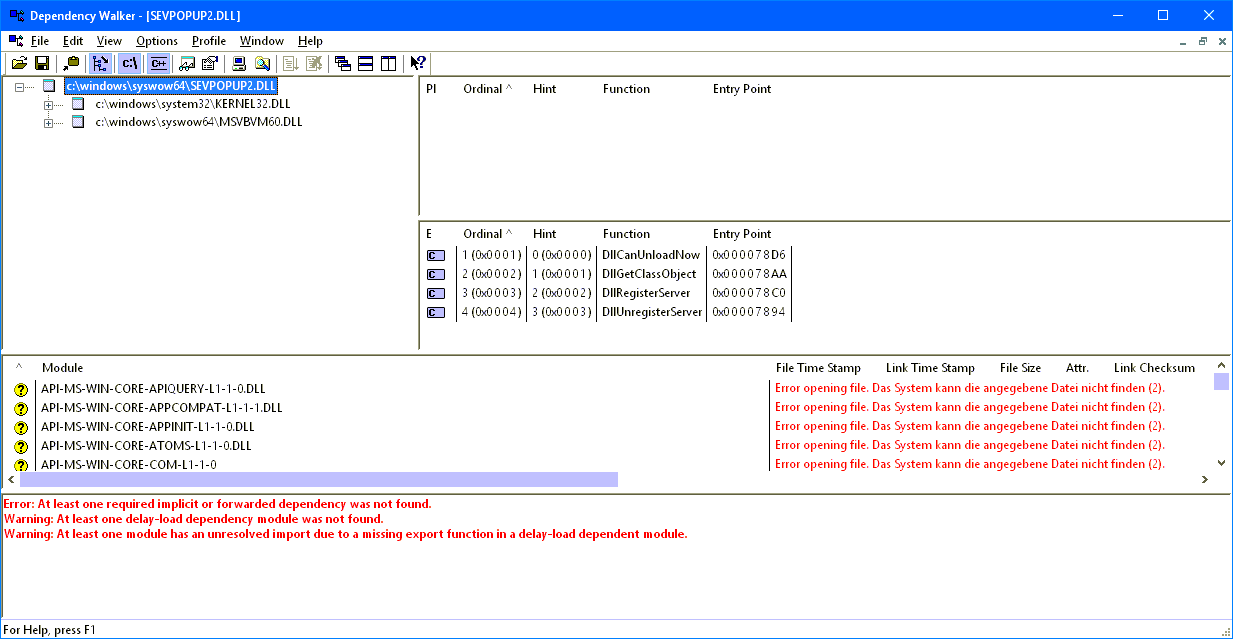This screenshot has height=639, width=1233.
Task: Sort by the Attr. column header
Action: pyautogui.click(x=1077, y=368)
